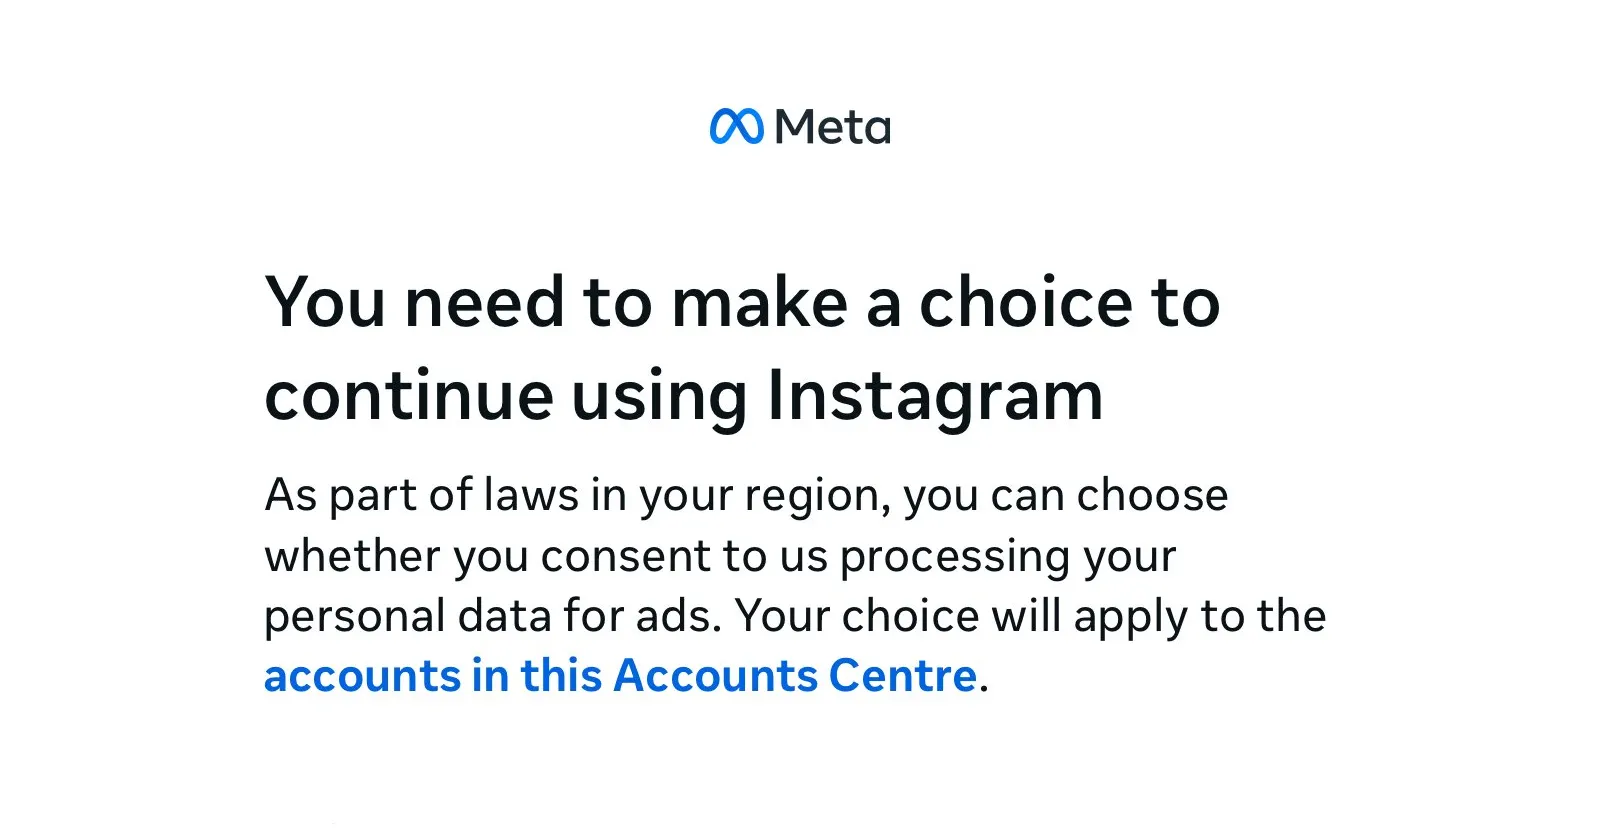Click the Meta wordmark text
The height and width of the screenshot is (840, 1600).
pos(832,127)
